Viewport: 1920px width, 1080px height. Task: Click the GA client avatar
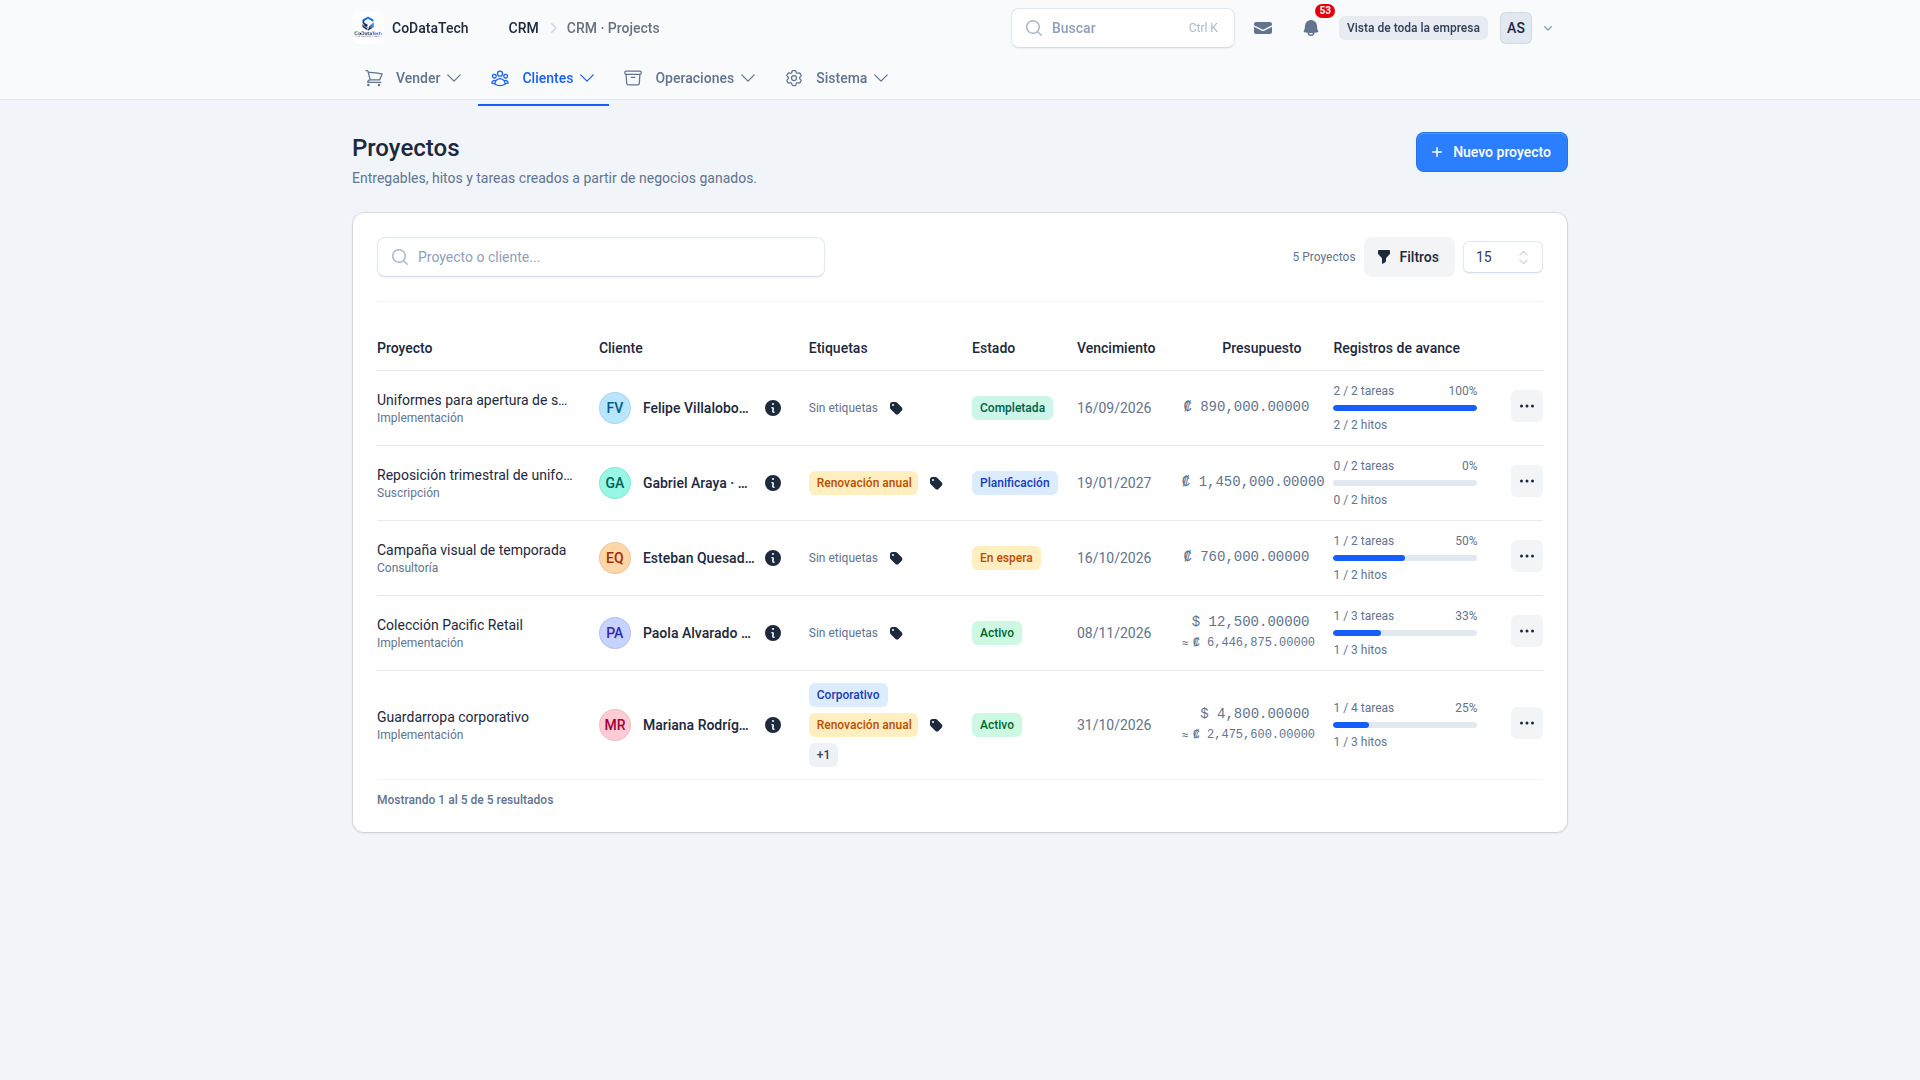click(615, 483)
